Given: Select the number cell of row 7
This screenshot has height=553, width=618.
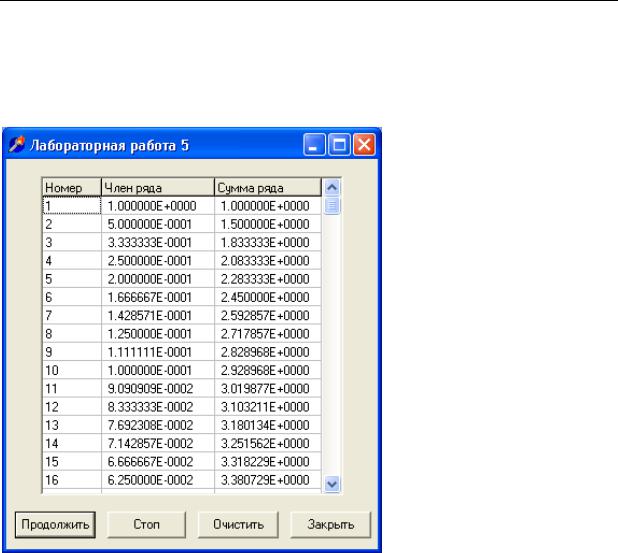Looking at the screenshot, I should tap(72, 315).
